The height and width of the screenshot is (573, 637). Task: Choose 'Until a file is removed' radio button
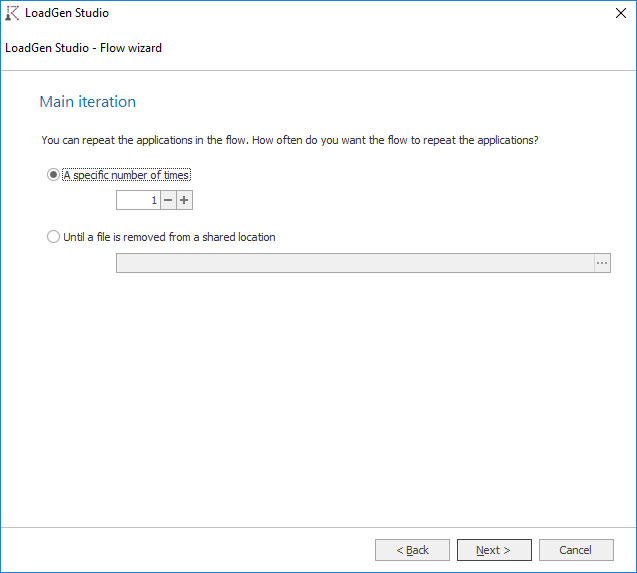(x=54, y=237)
